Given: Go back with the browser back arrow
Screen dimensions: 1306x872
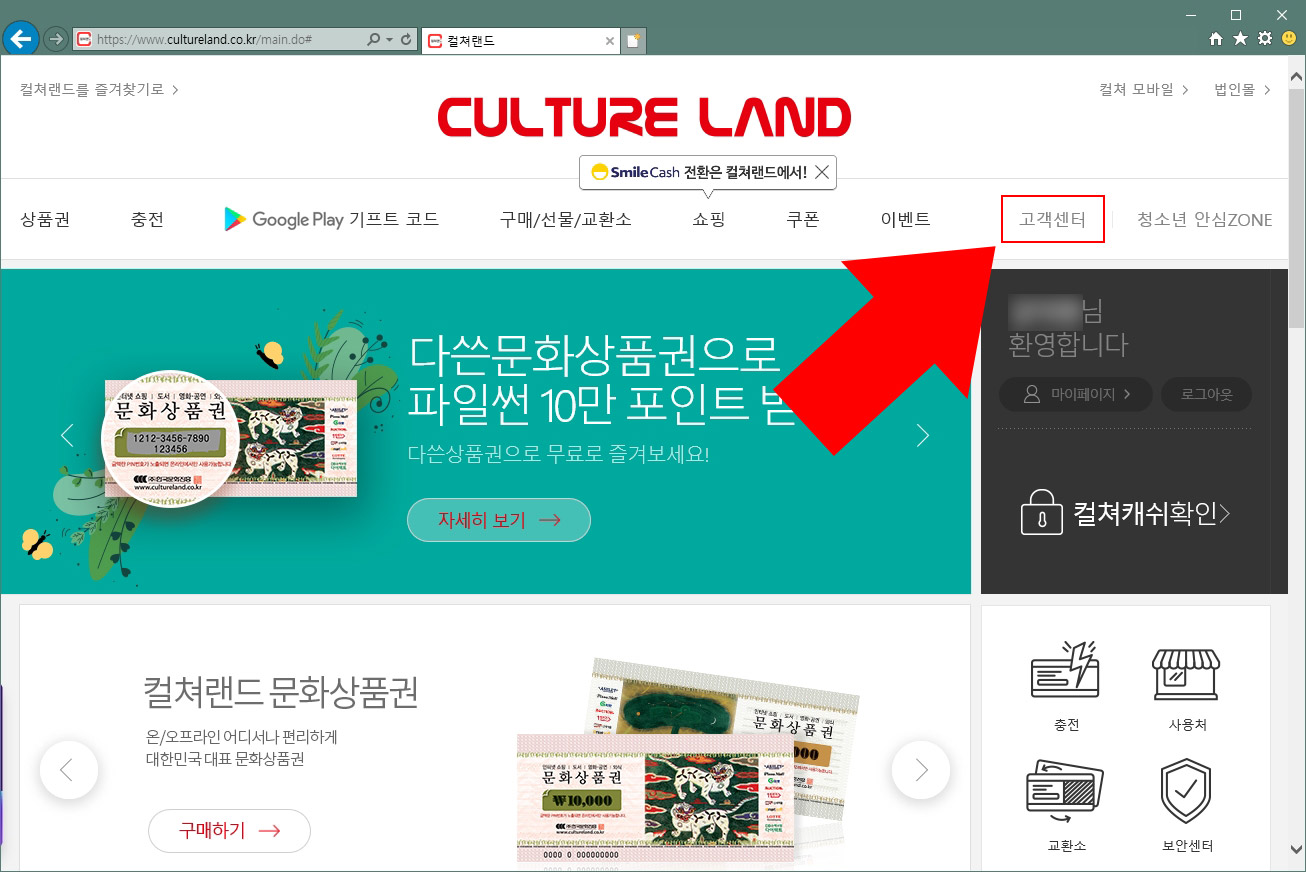Looking at the screenshot, I should pos(21,38).
